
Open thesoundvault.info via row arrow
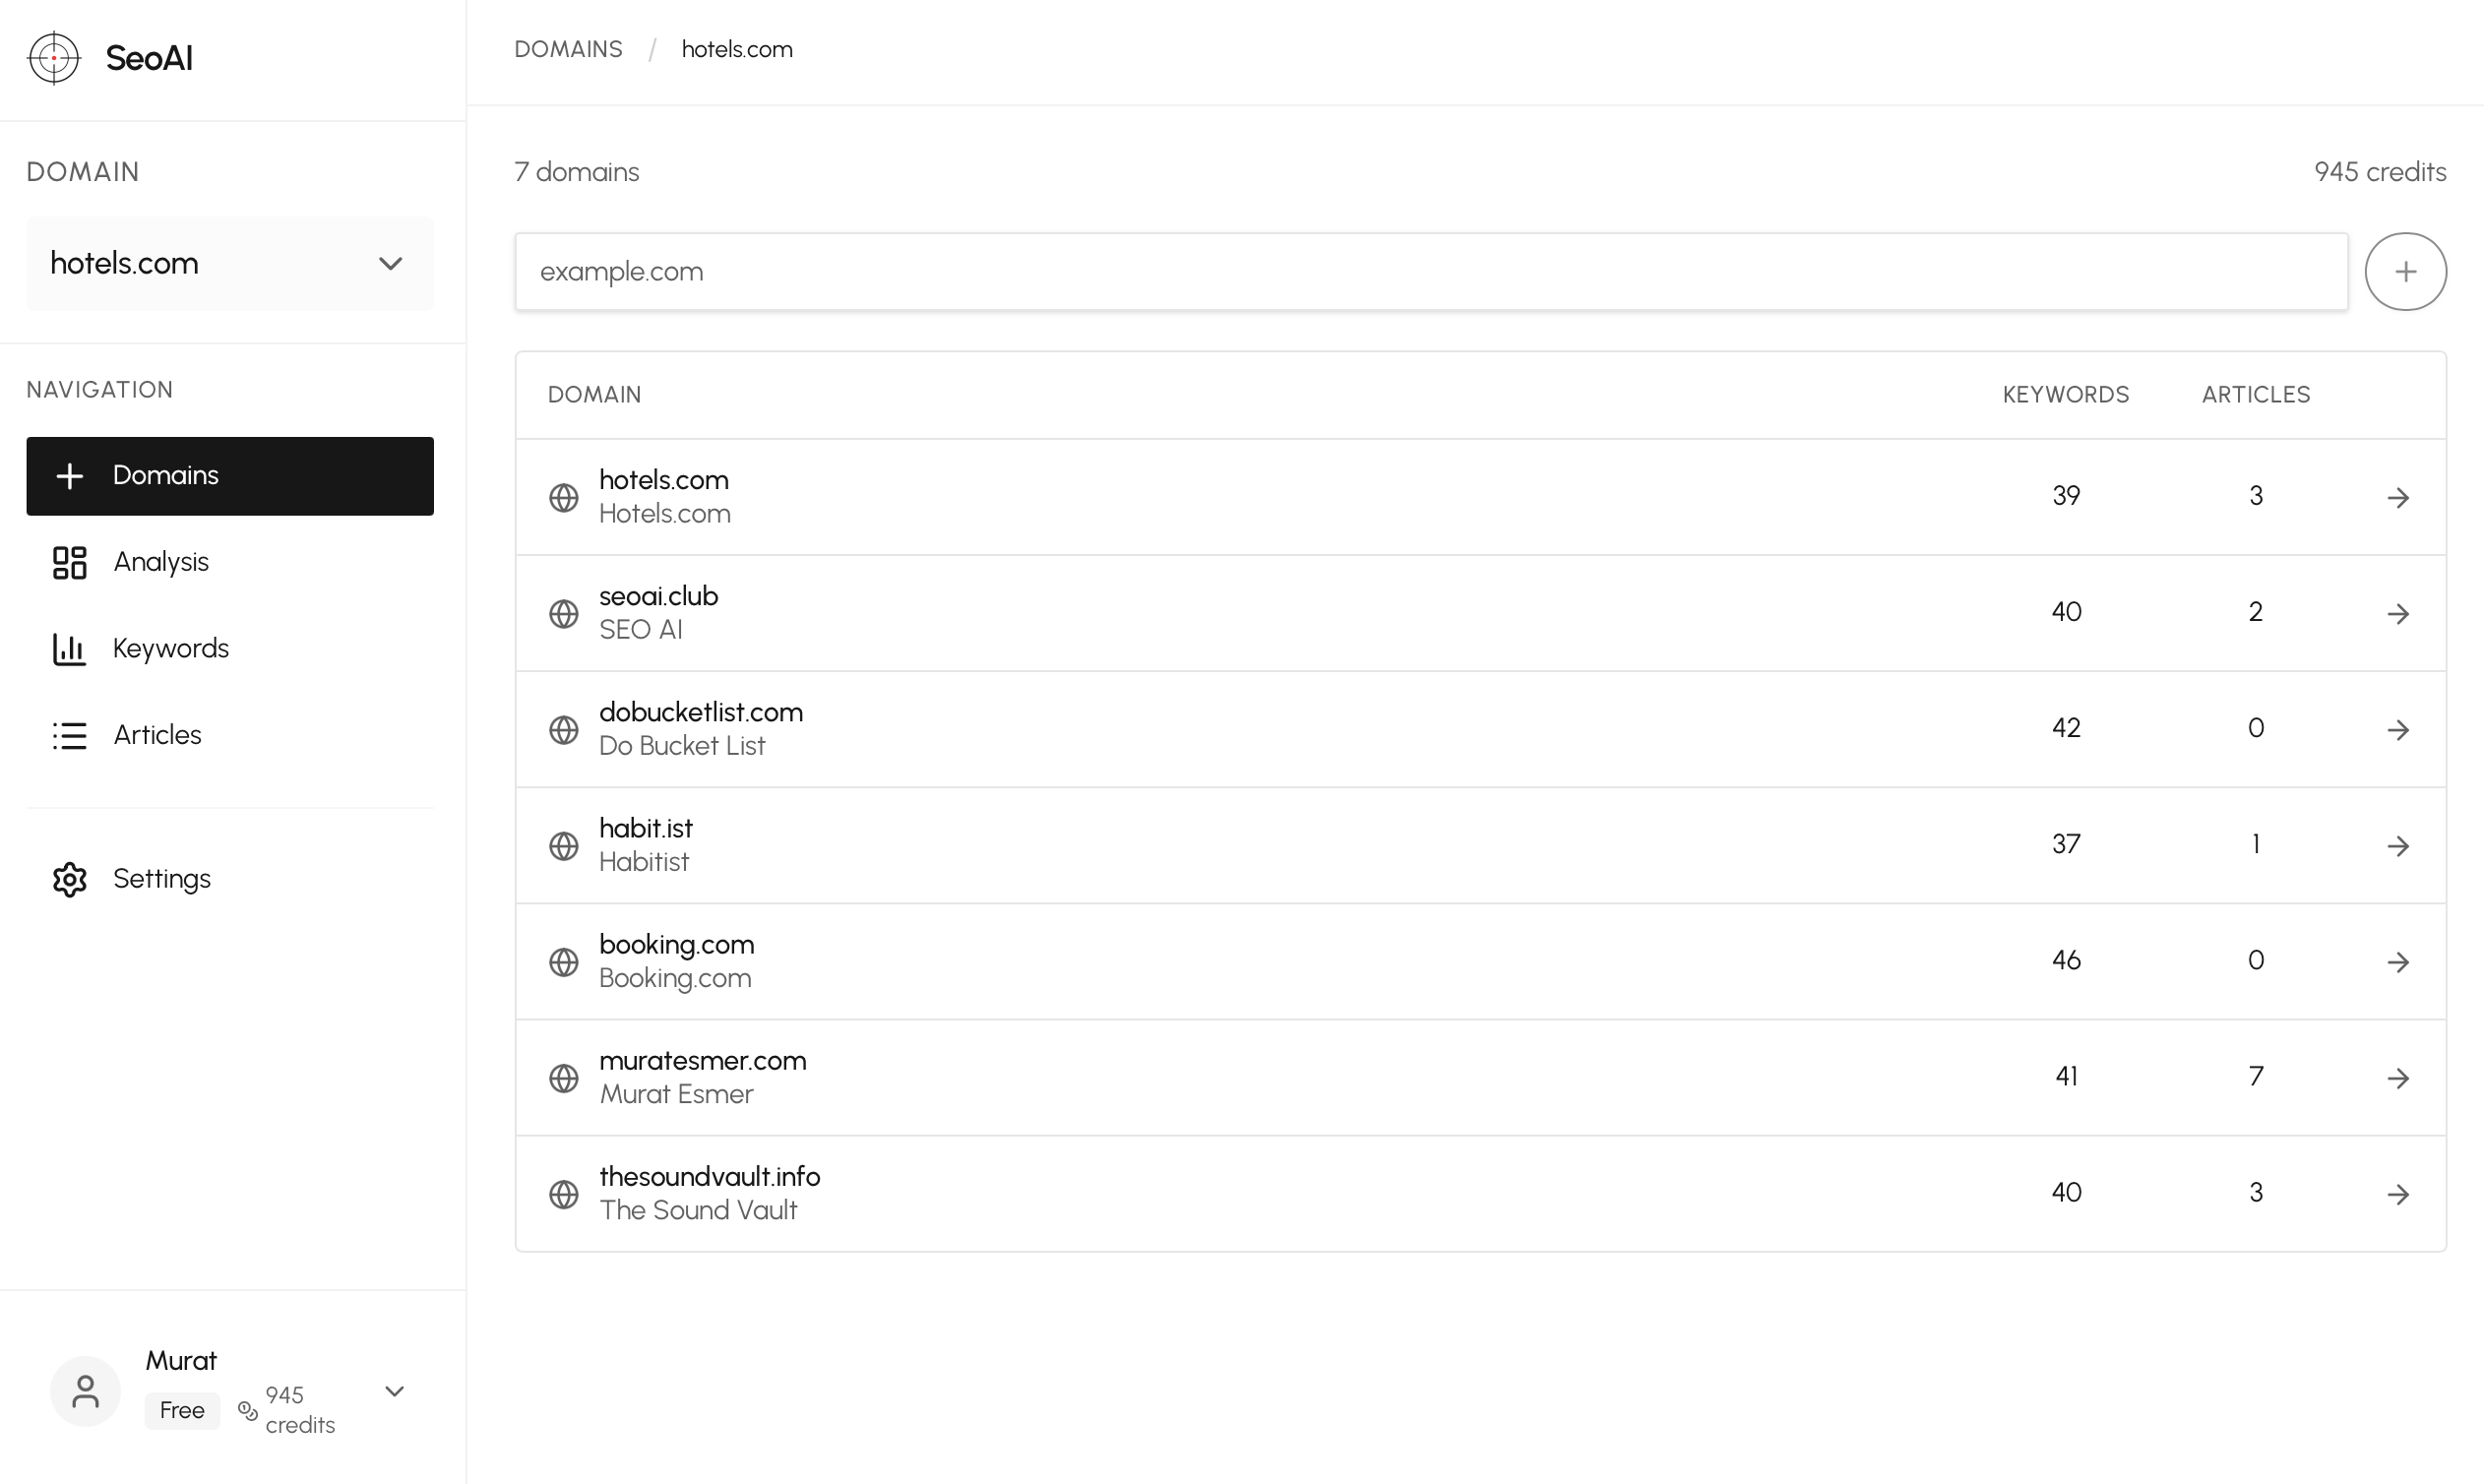coord(2400,1192)
